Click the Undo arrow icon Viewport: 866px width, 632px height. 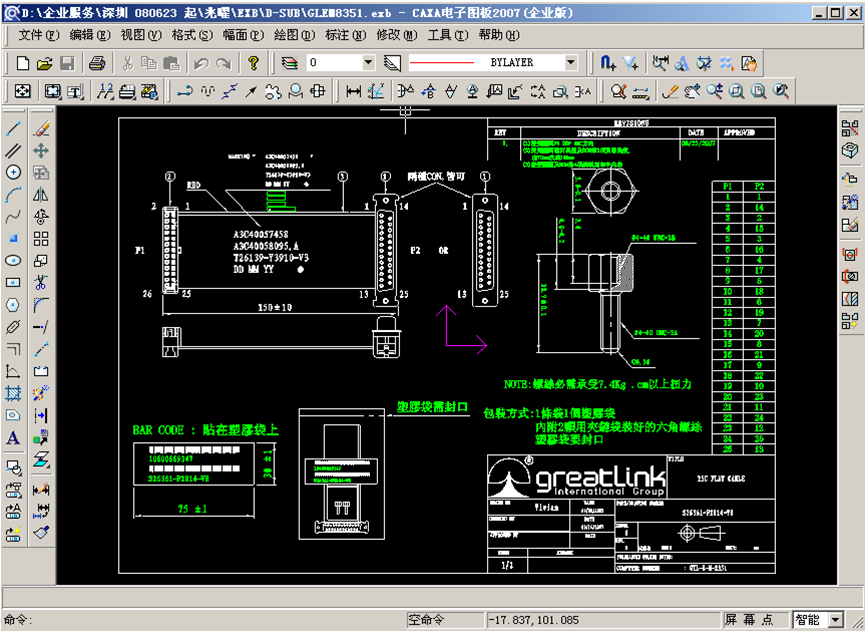[x=201, y=64]
